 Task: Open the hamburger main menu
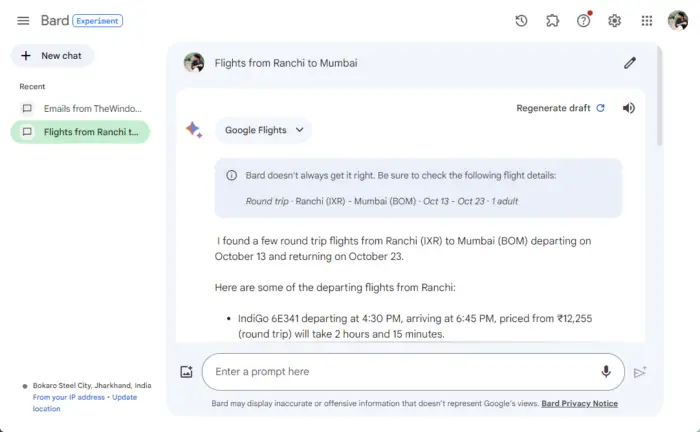pos(23,20)
